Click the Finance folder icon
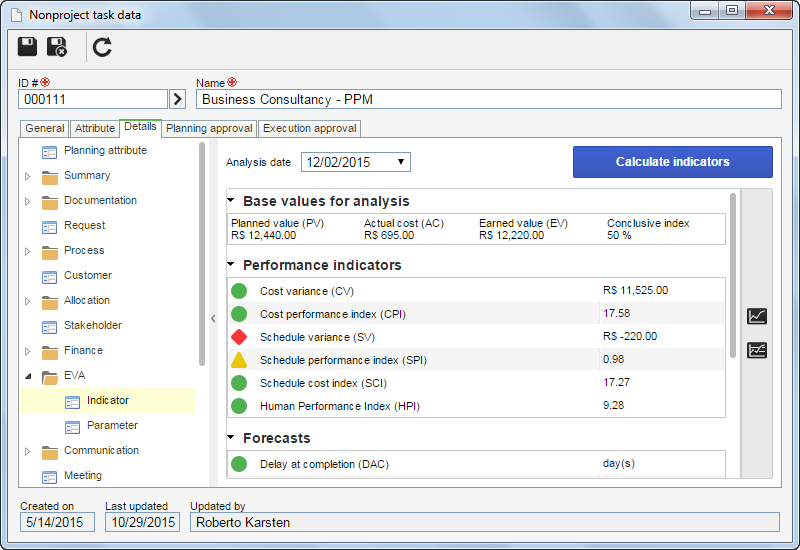 pyautogui.click(x=49, y=352)
